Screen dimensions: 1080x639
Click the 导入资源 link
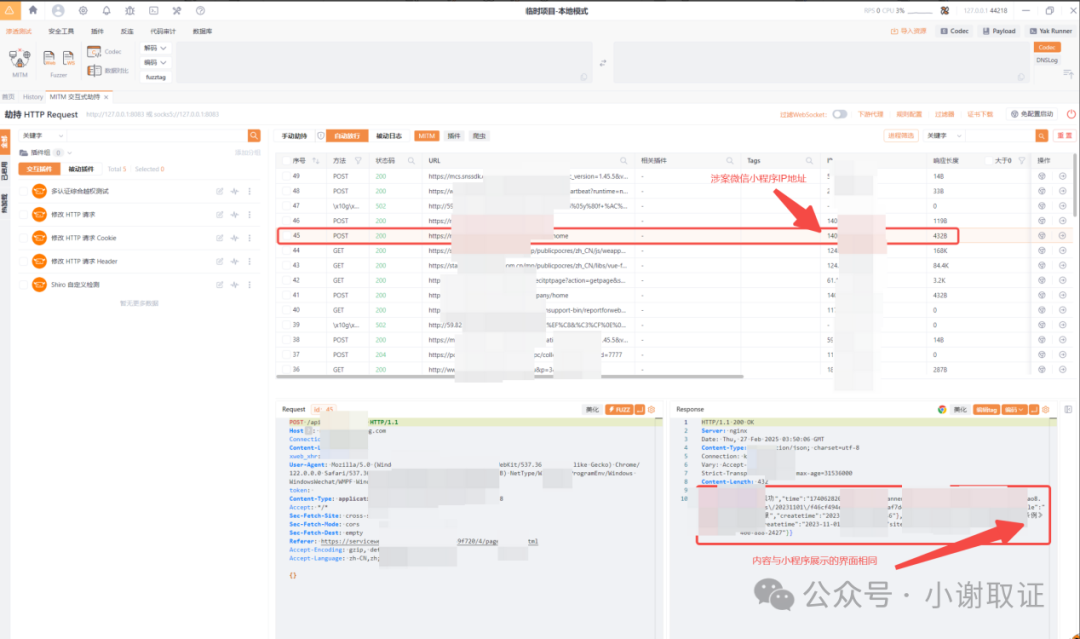(x=908, y=31)
